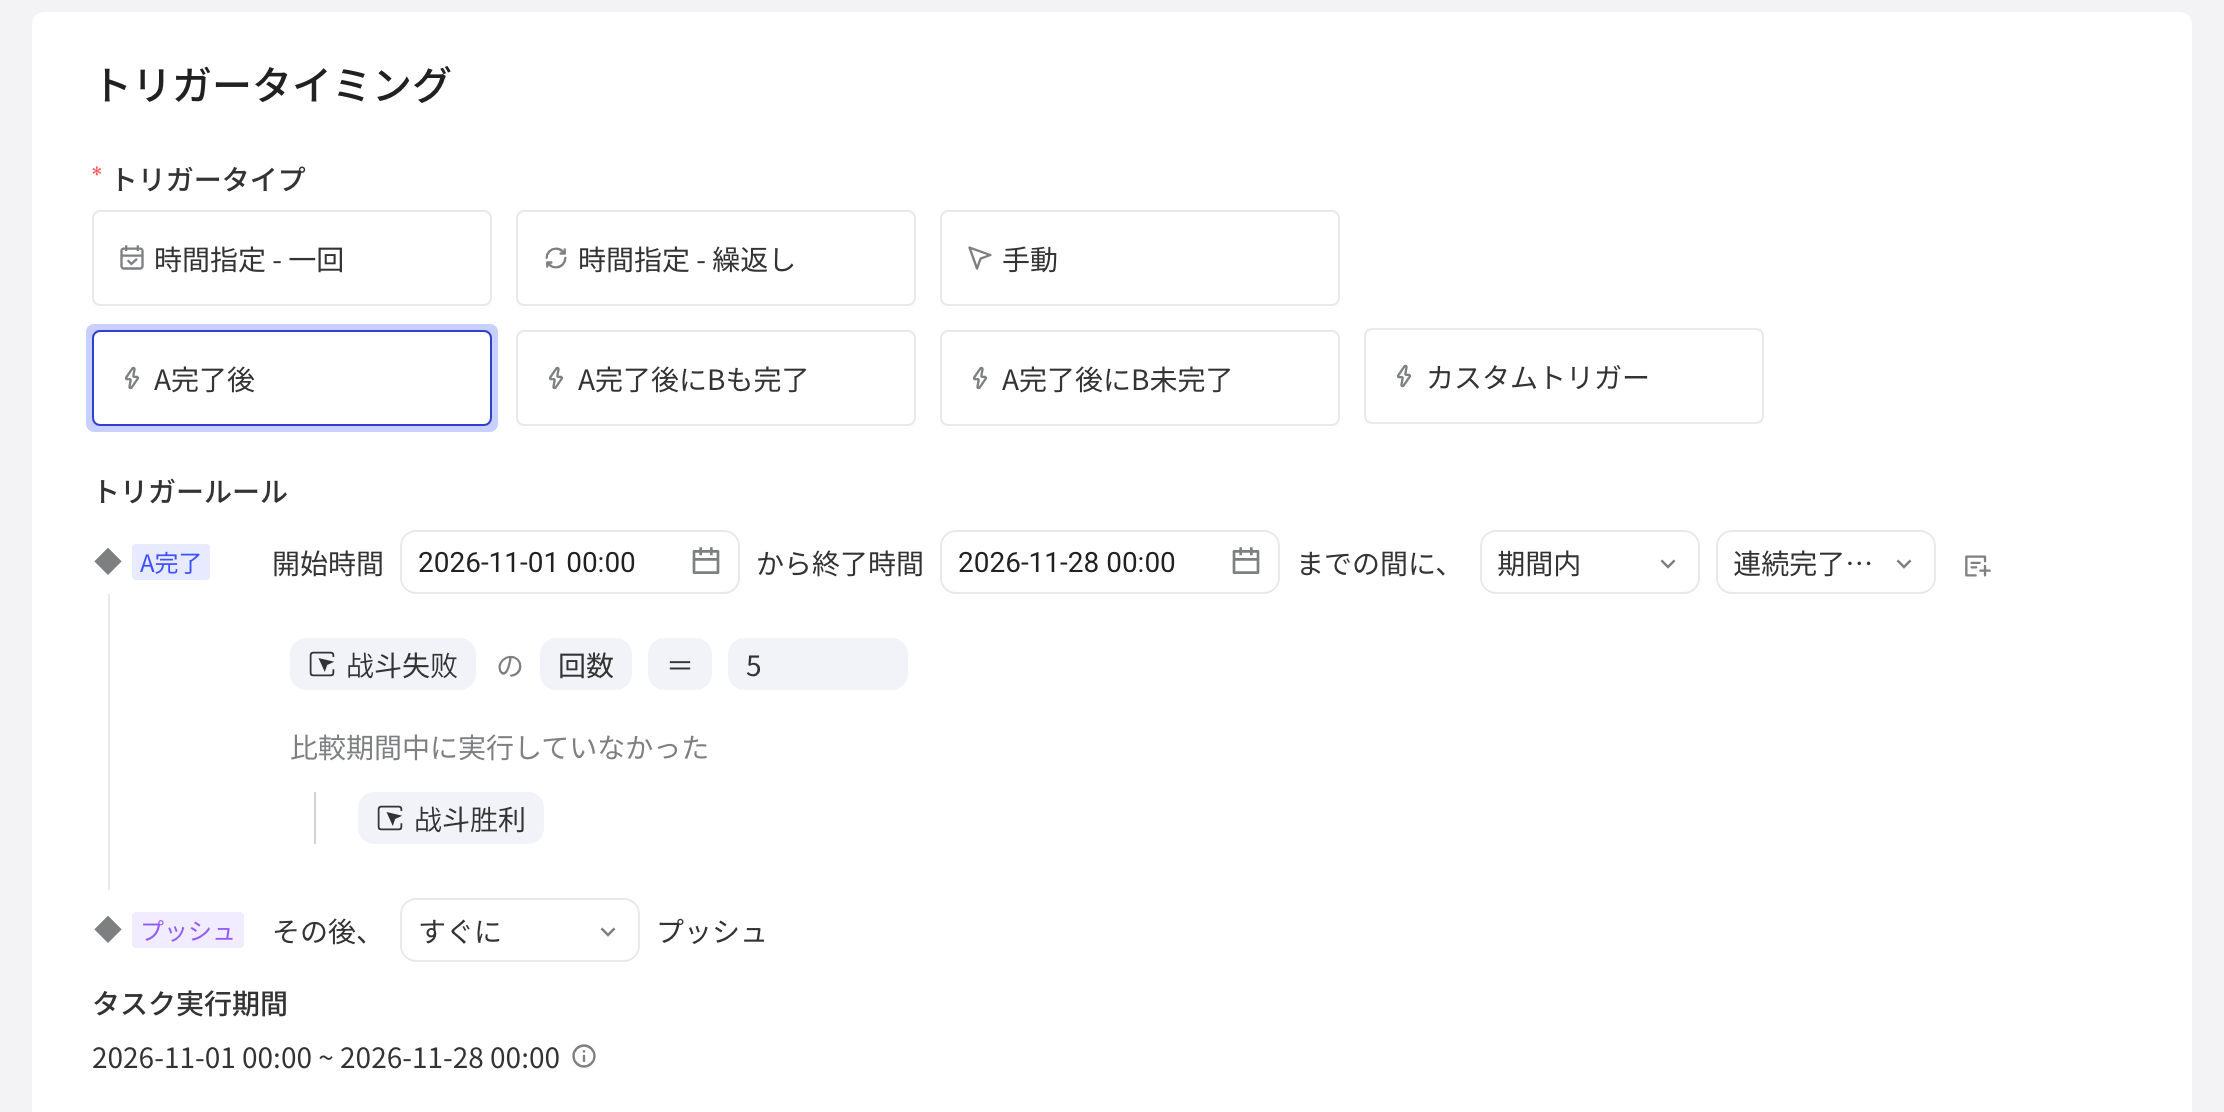Click the A完了 blue tag
This screenshot has height=1112, width=2224.
(171, 562)
